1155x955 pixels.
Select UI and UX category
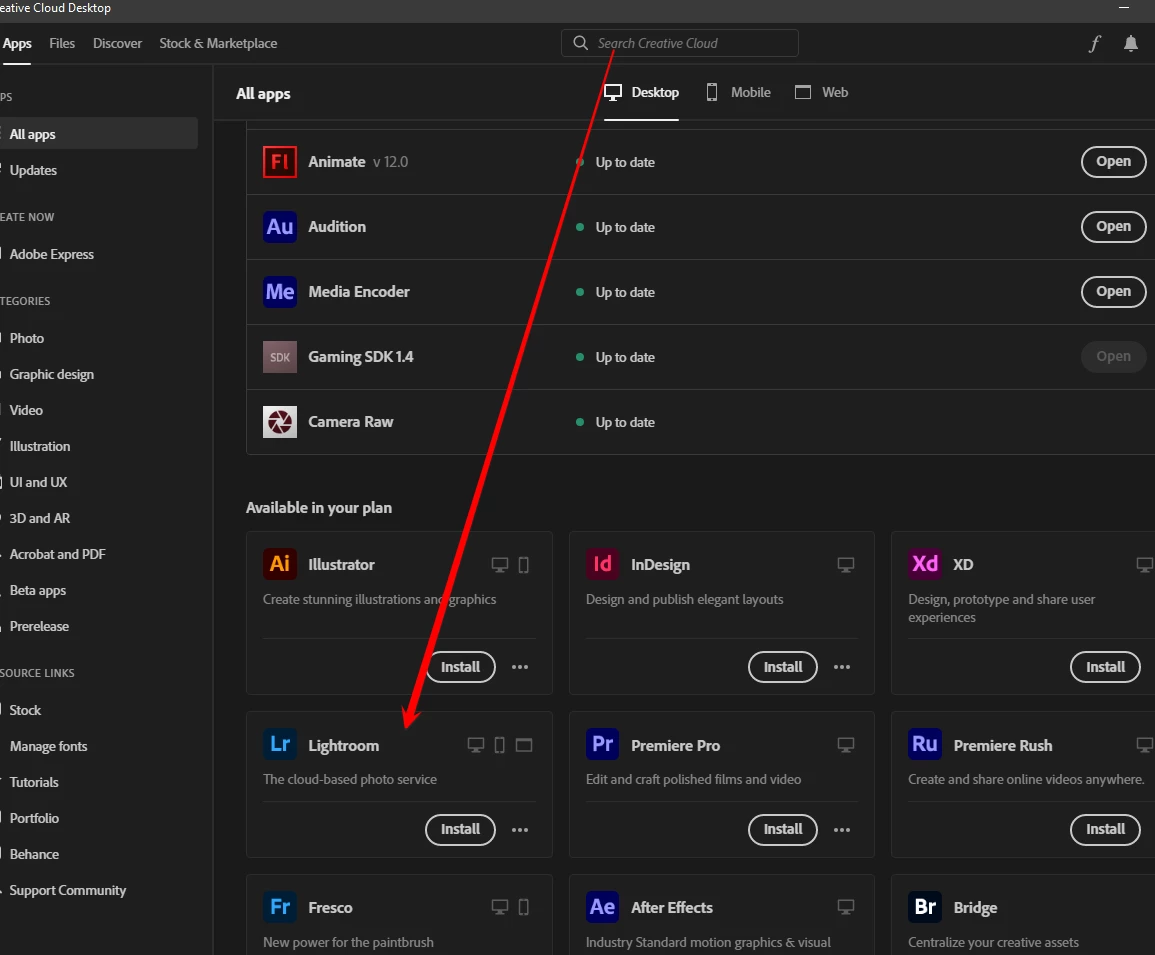(38, 483)
